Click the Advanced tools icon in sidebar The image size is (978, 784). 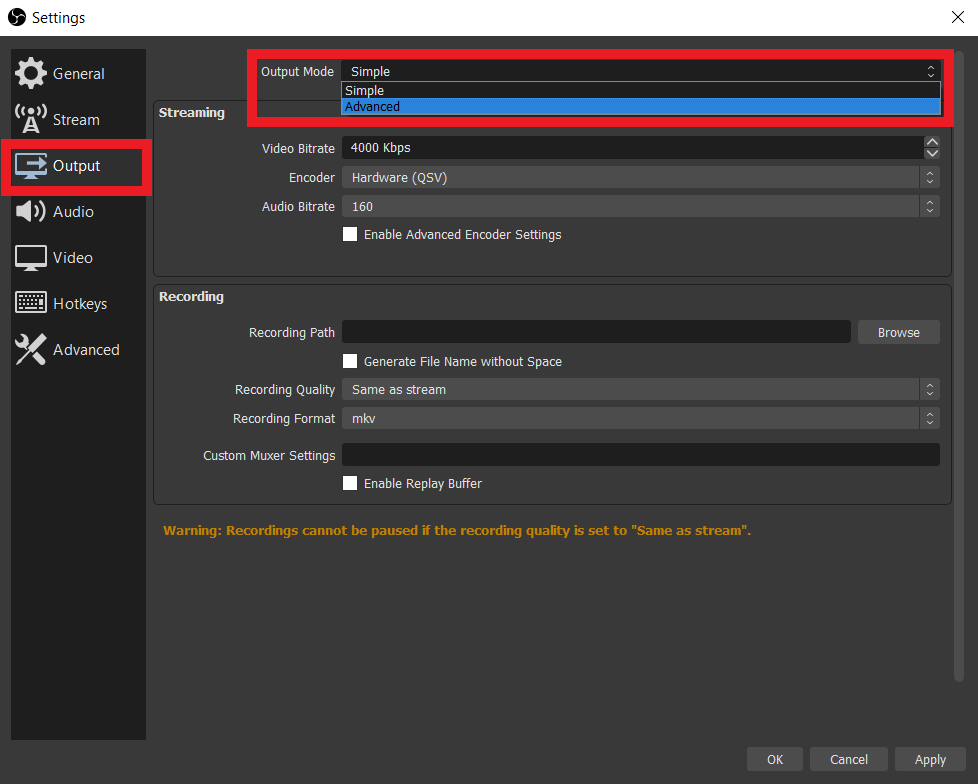tap(31, 349)
